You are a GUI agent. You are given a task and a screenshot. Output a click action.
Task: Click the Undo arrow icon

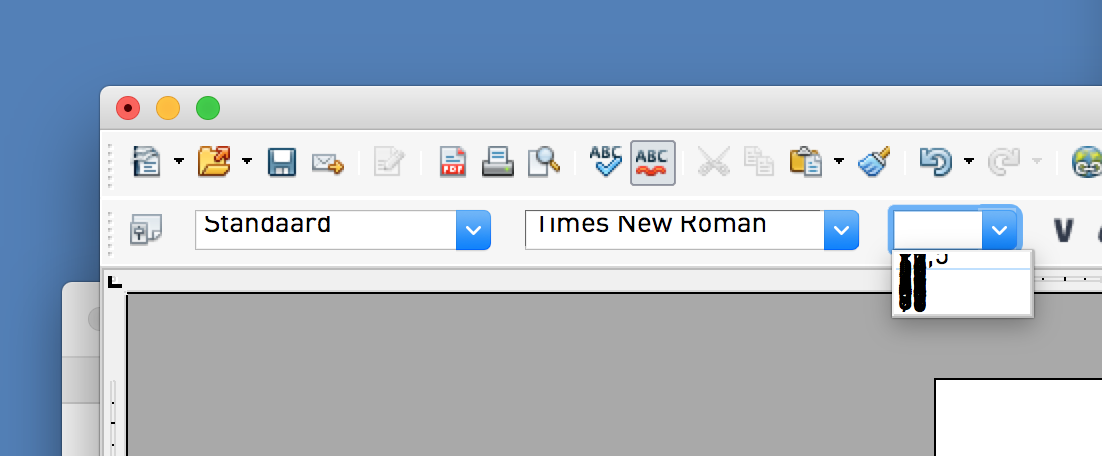pyautogui.click(x=935, y=161)
